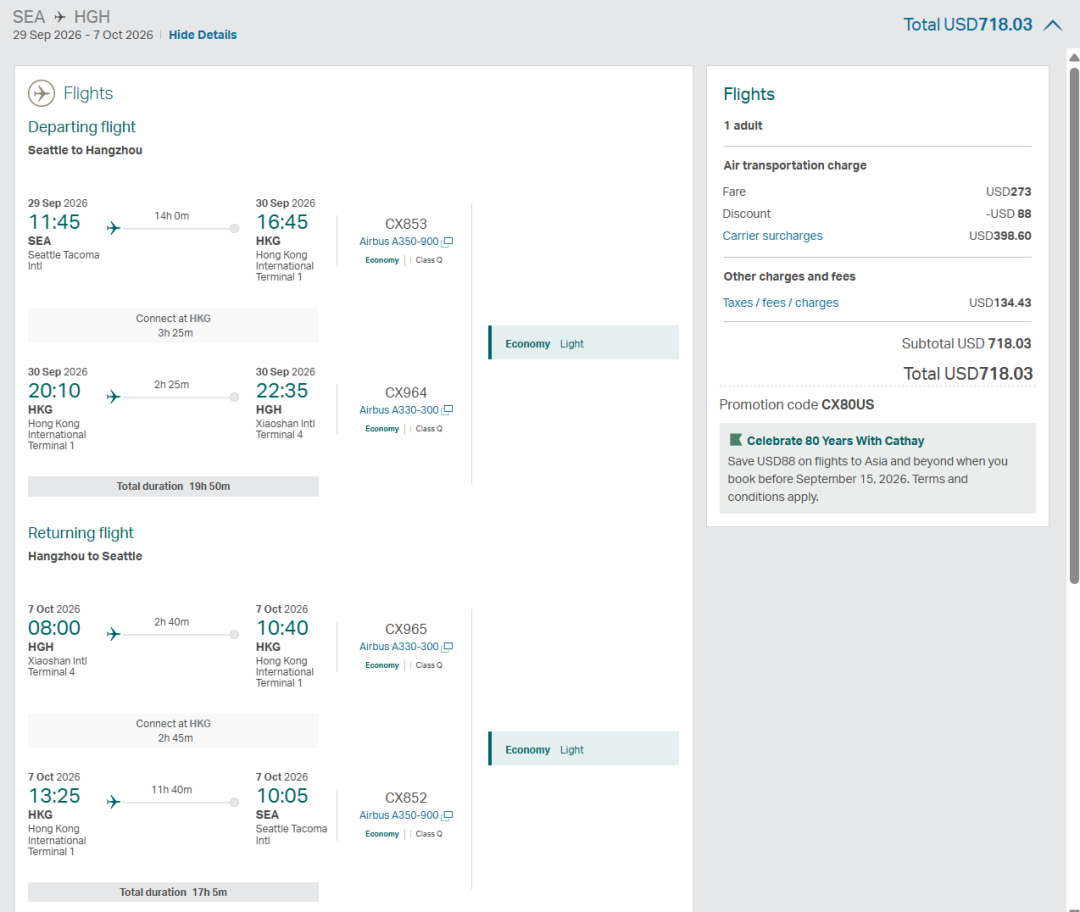Image resolution: width=1080 pixels, height=912 pixels.
Task: Open Taxes / fees / charges details
Action: click(780, 302)
